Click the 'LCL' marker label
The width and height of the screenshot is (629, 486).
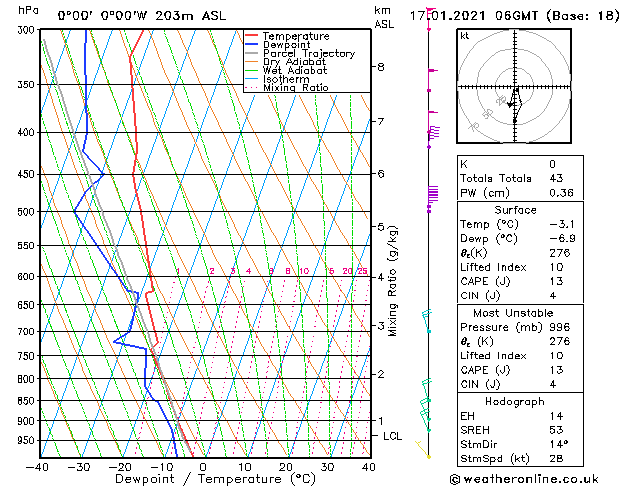pos(392,436)
